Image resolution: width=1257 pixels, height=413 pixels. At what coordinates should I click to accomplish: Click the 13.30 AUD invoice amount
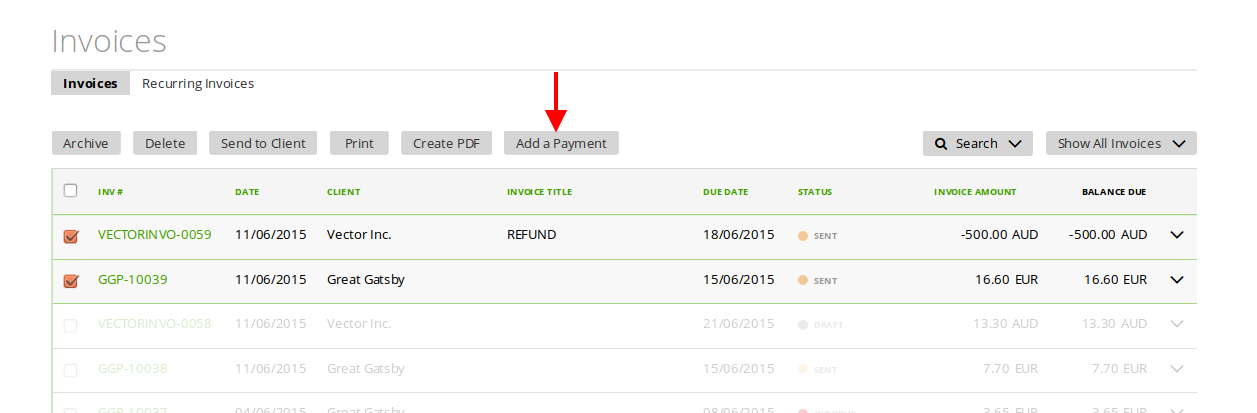[x=1006, y=324]
